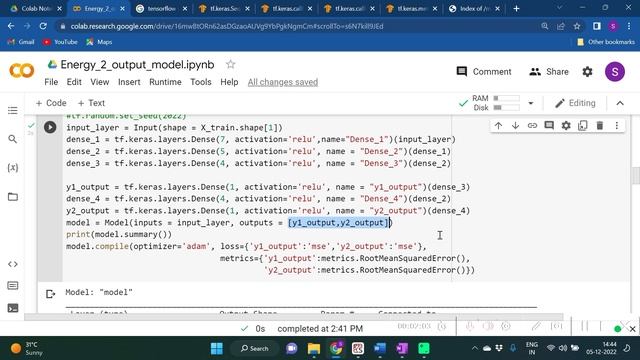Click the browser address bar

click(x=298, y=26)
